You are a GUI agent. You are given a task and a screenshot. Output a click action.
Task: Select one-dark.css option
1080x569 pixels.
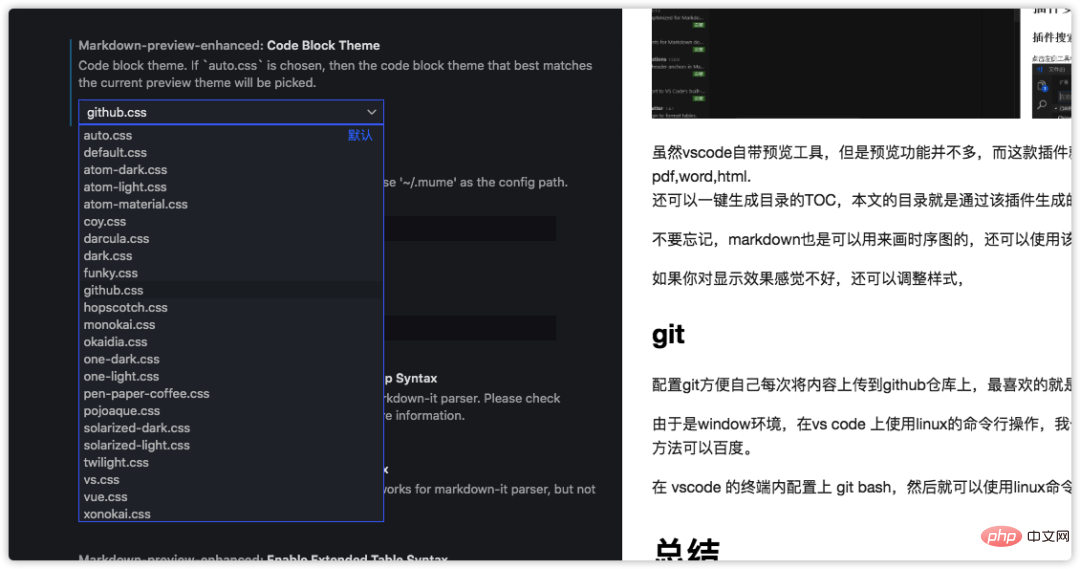coord(121,359)
